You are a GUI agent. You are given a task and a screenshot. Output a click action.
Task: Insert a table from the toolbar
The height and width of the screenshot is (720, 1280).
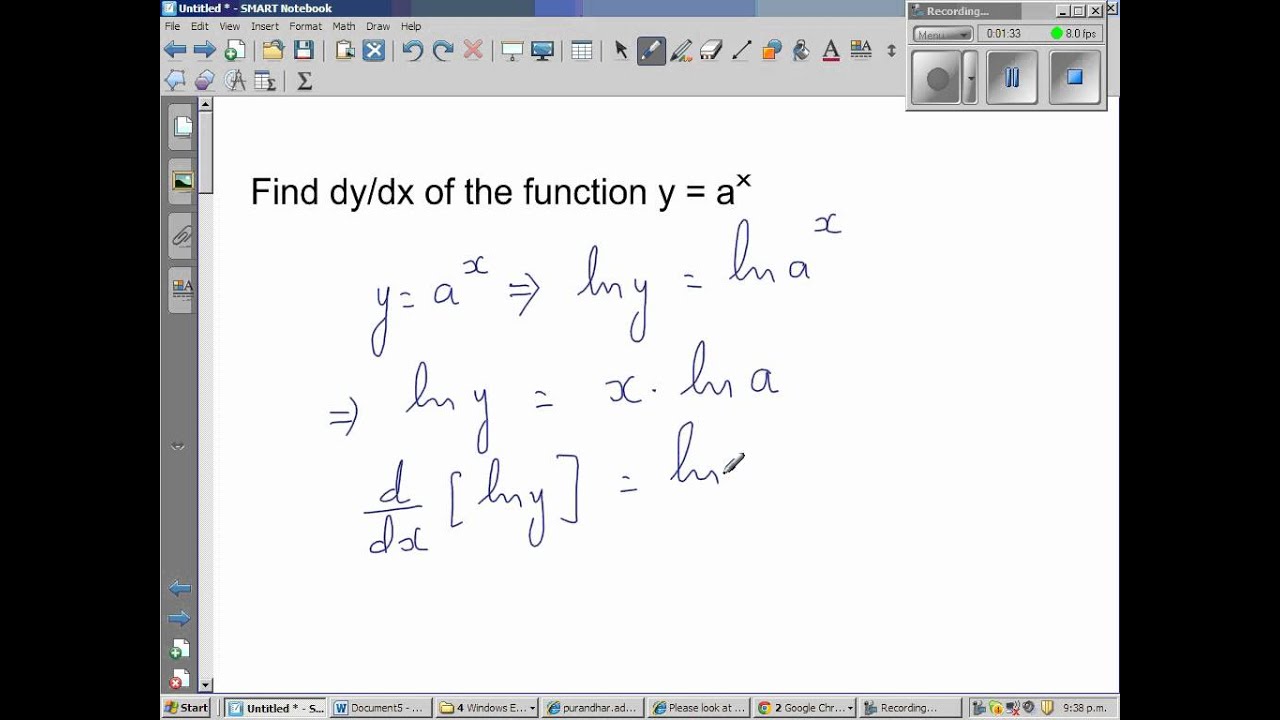(582, 50)
